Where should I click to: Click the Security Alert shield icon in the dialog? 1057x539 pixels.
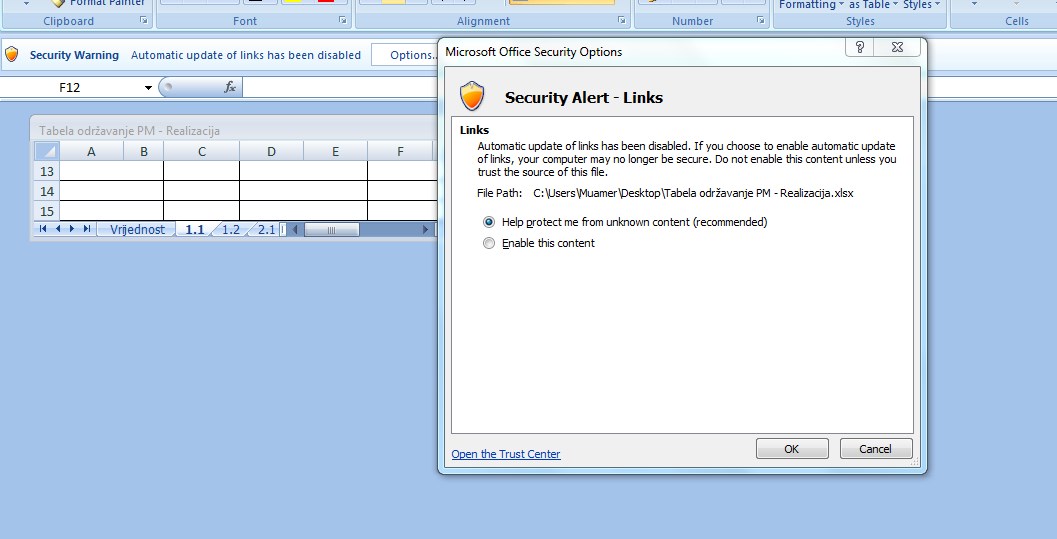pos(472,96)
